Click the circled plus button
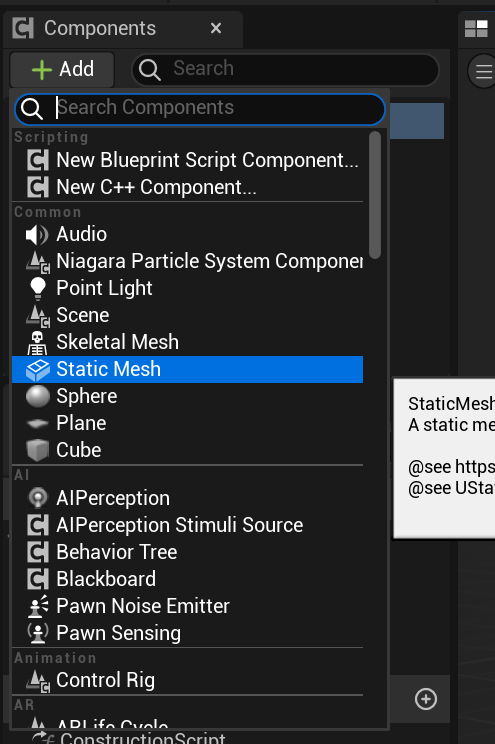The width and height of the screenshot is (495, 744). coord(426,699)
